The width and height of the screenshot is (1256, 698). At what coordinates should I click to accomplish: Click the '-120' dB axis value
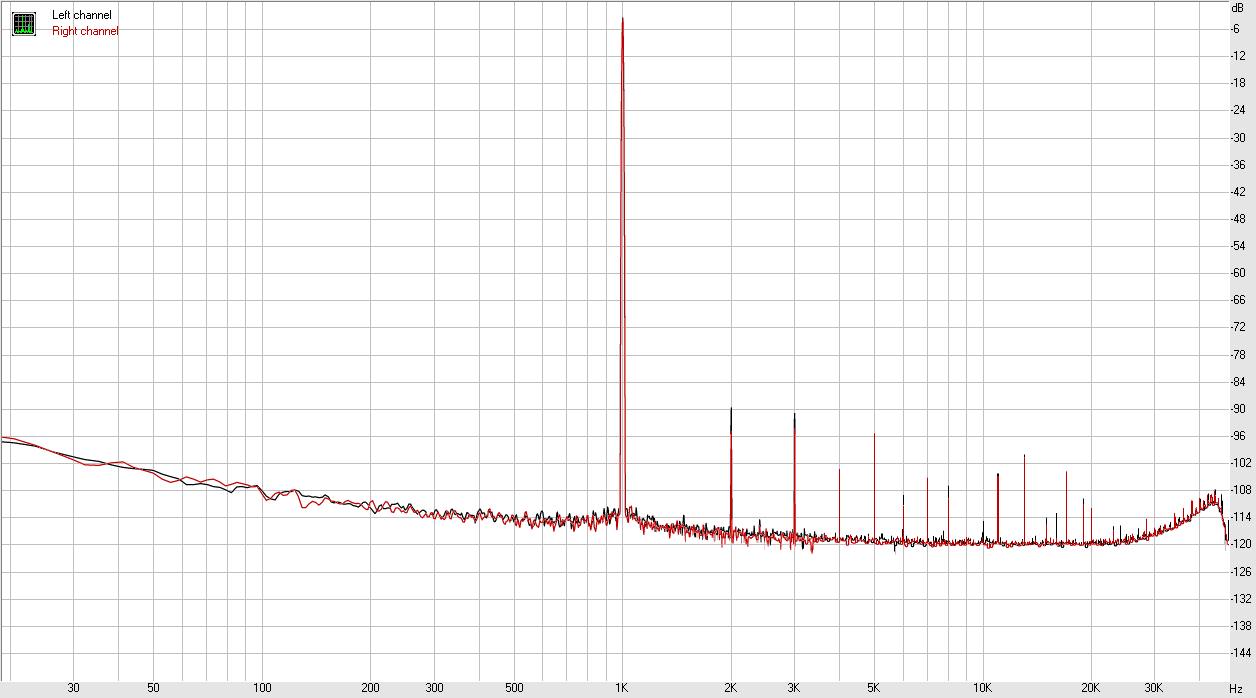click(1241, 543)
